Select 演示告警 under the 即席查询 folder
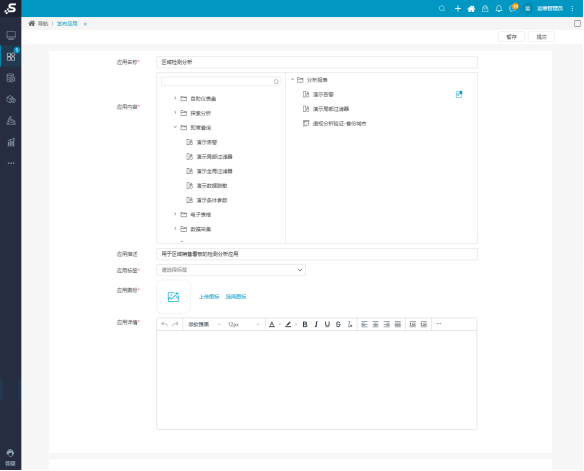 (x=207, y=142)
